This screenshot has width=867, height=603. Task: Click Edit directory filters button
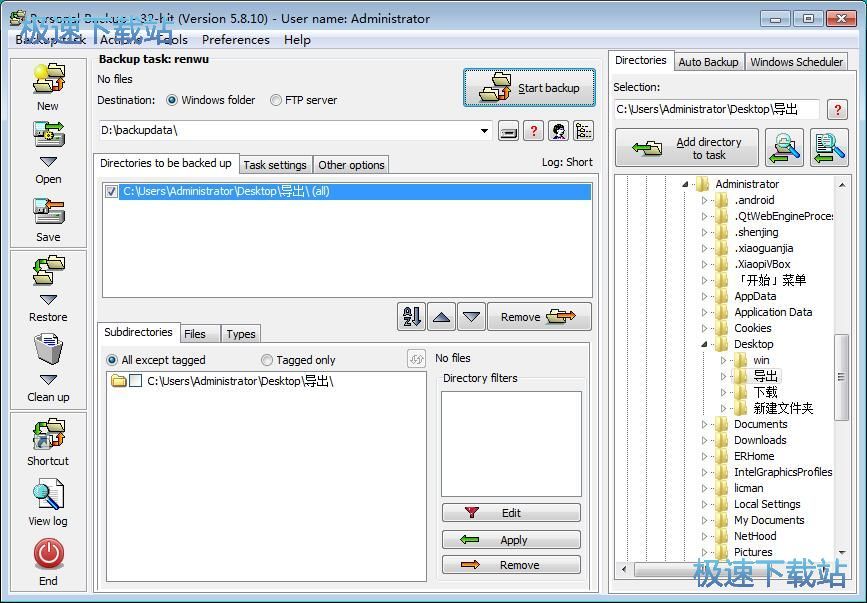point(511,512)
